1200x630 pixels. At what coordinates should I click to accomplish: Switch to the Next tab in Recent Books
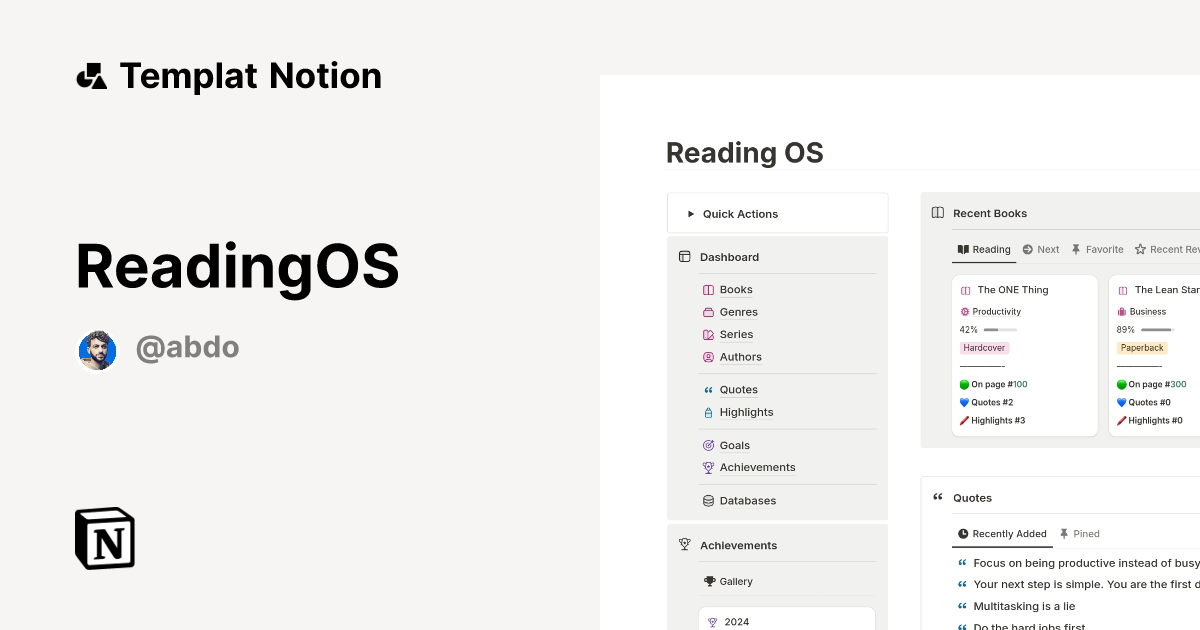[x=1041, y=249]
